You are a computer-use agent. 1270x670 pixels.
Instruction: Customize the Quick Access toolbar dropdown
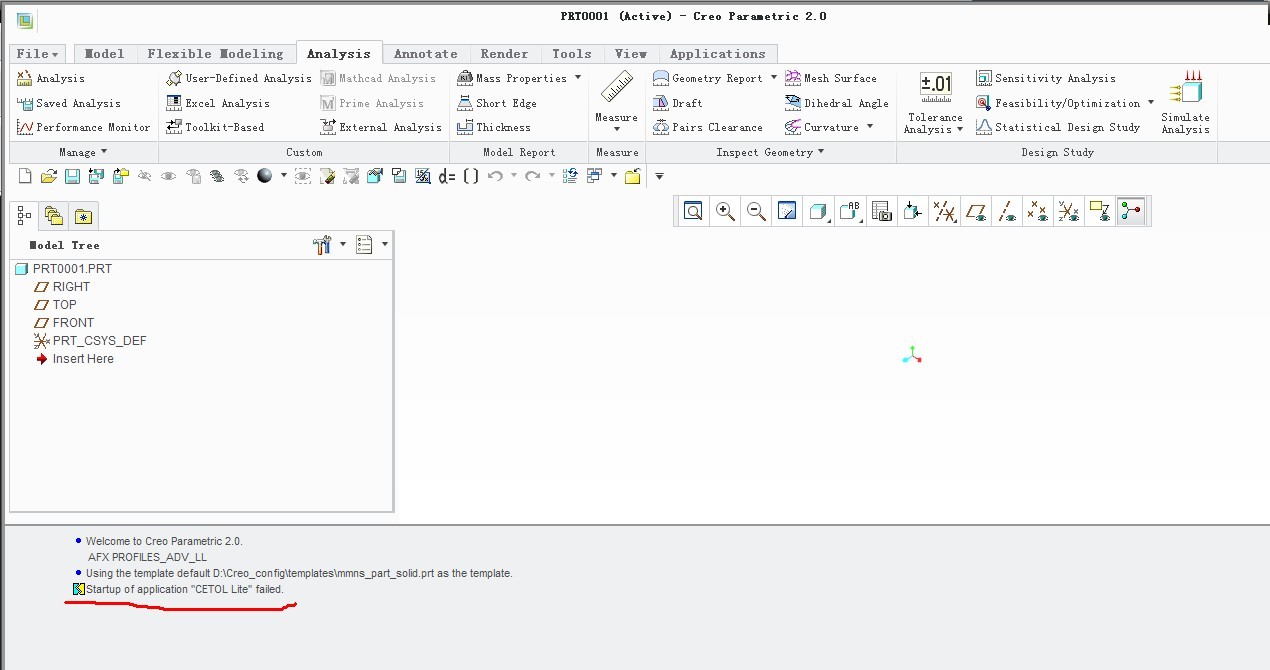click(659, 176)
